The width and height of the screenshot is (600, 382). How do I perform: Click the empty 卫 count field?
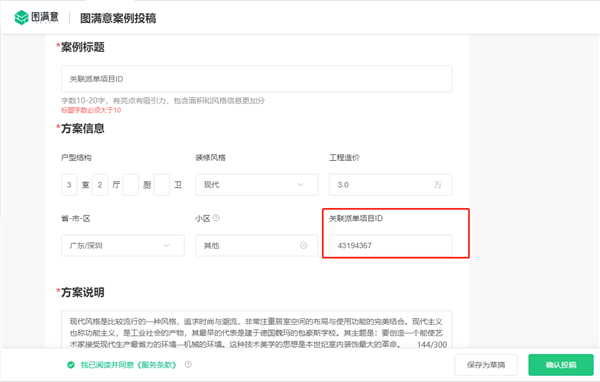(x=161, y=185)
